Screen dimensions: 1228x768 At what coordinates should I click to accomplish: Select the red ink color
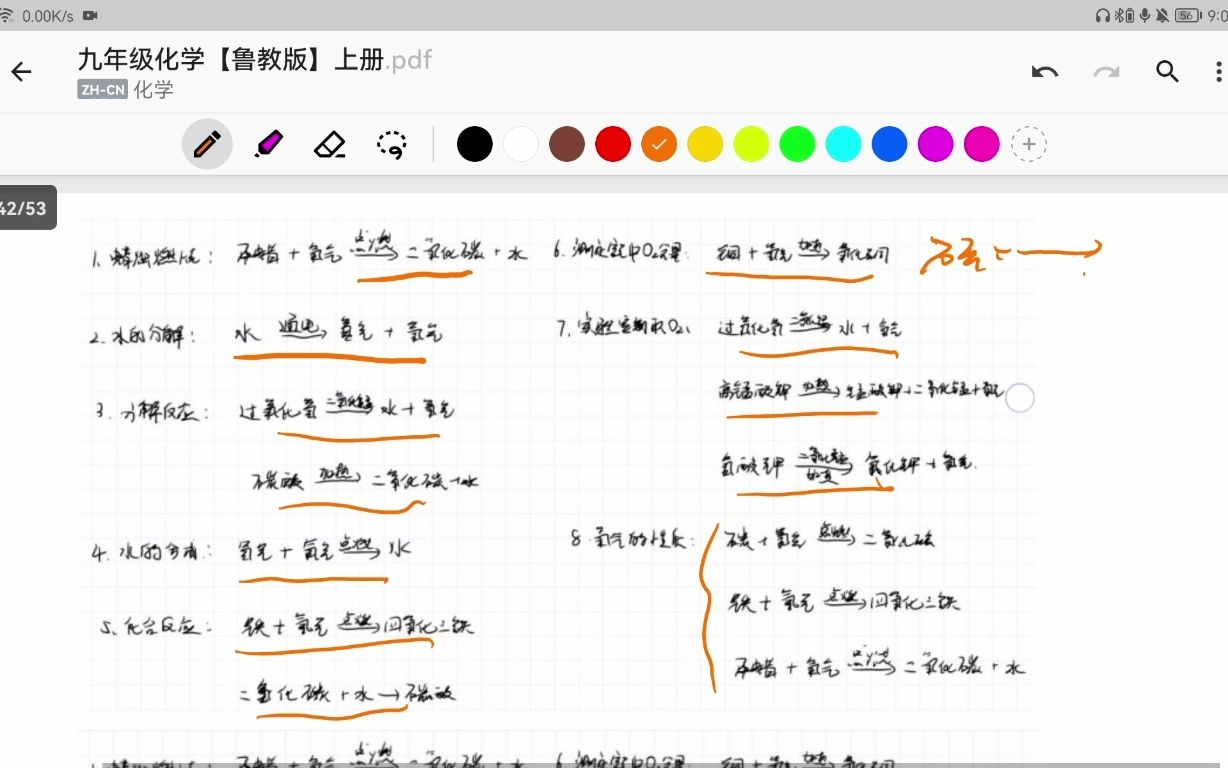pyautogui.click(x=612, y=143)
